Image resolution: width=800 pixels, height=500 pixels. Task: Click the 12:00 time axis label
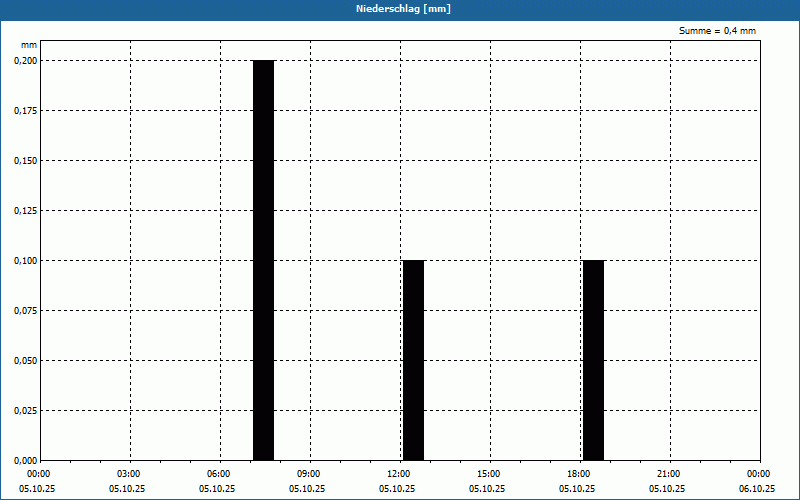(x=397, y=474)
